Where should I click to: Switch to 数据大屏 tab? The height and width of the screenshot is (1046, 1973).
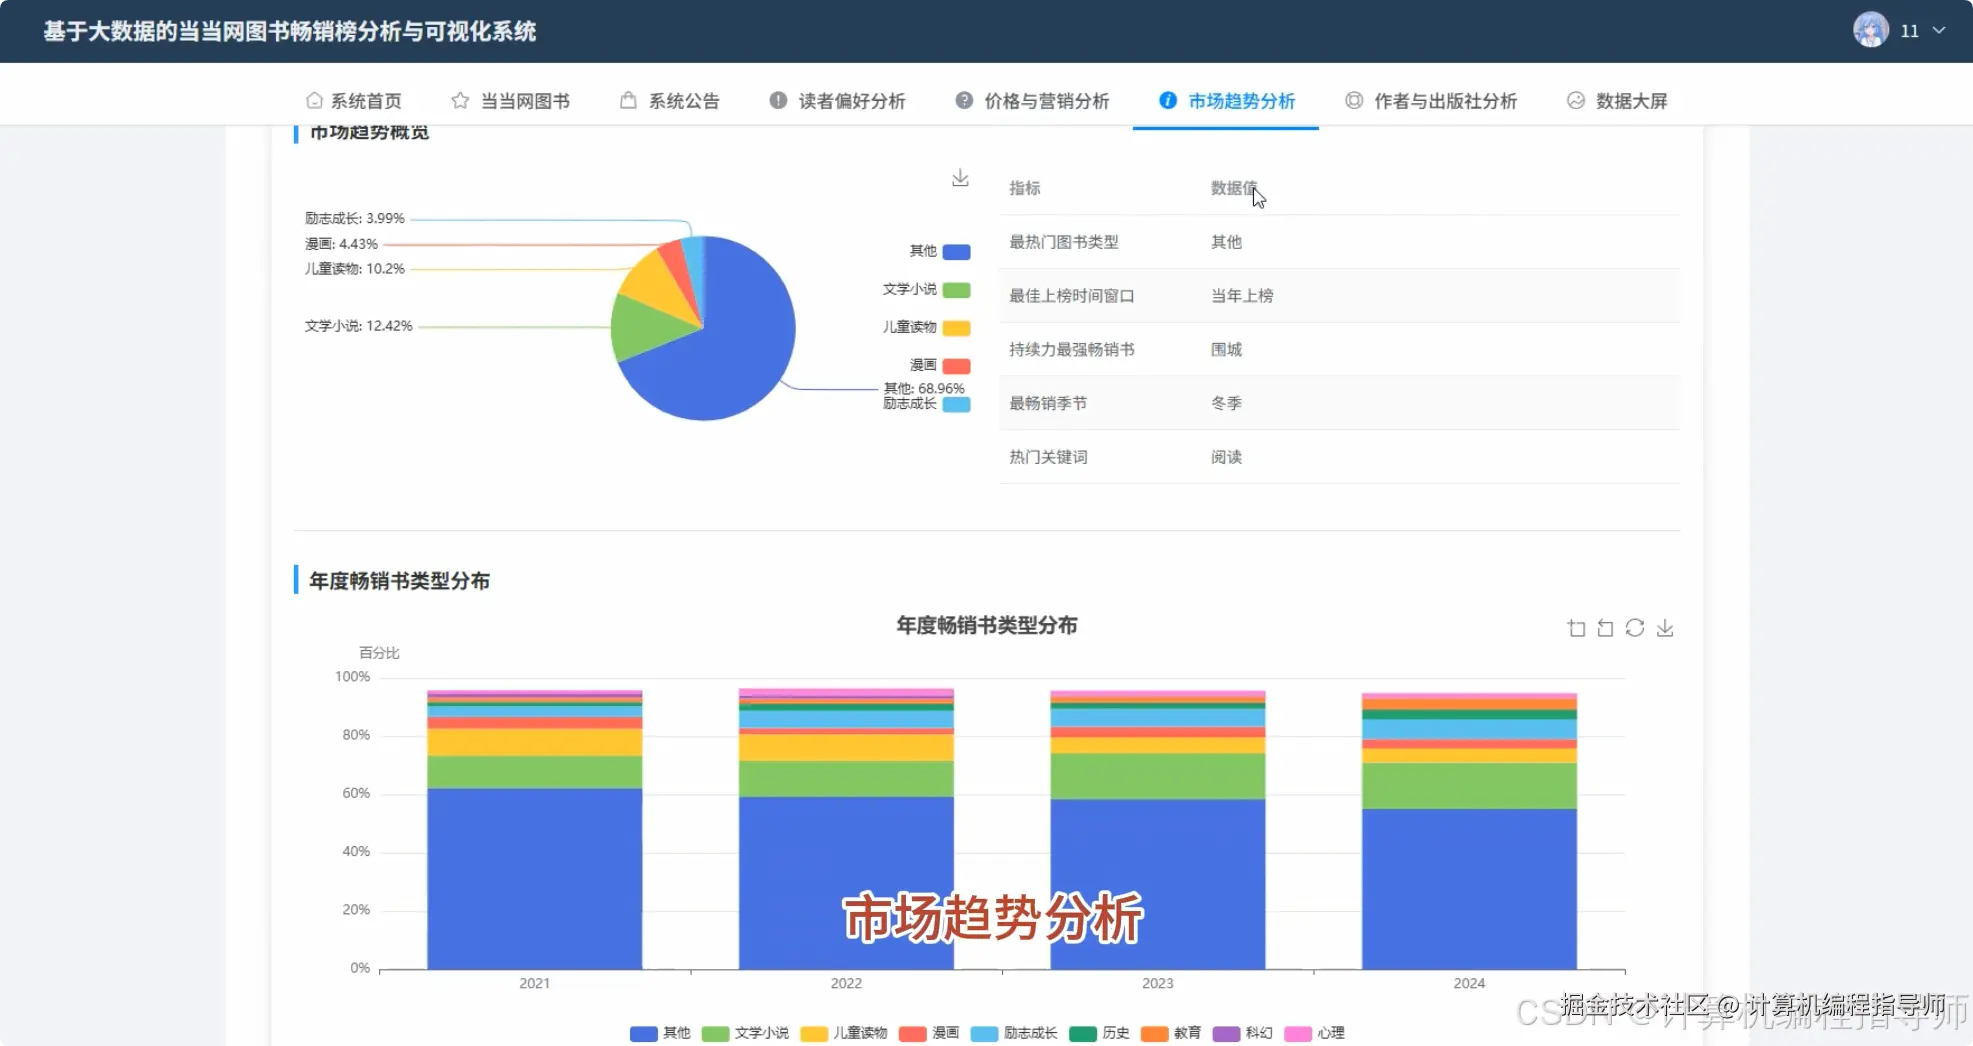(1618, 101)
